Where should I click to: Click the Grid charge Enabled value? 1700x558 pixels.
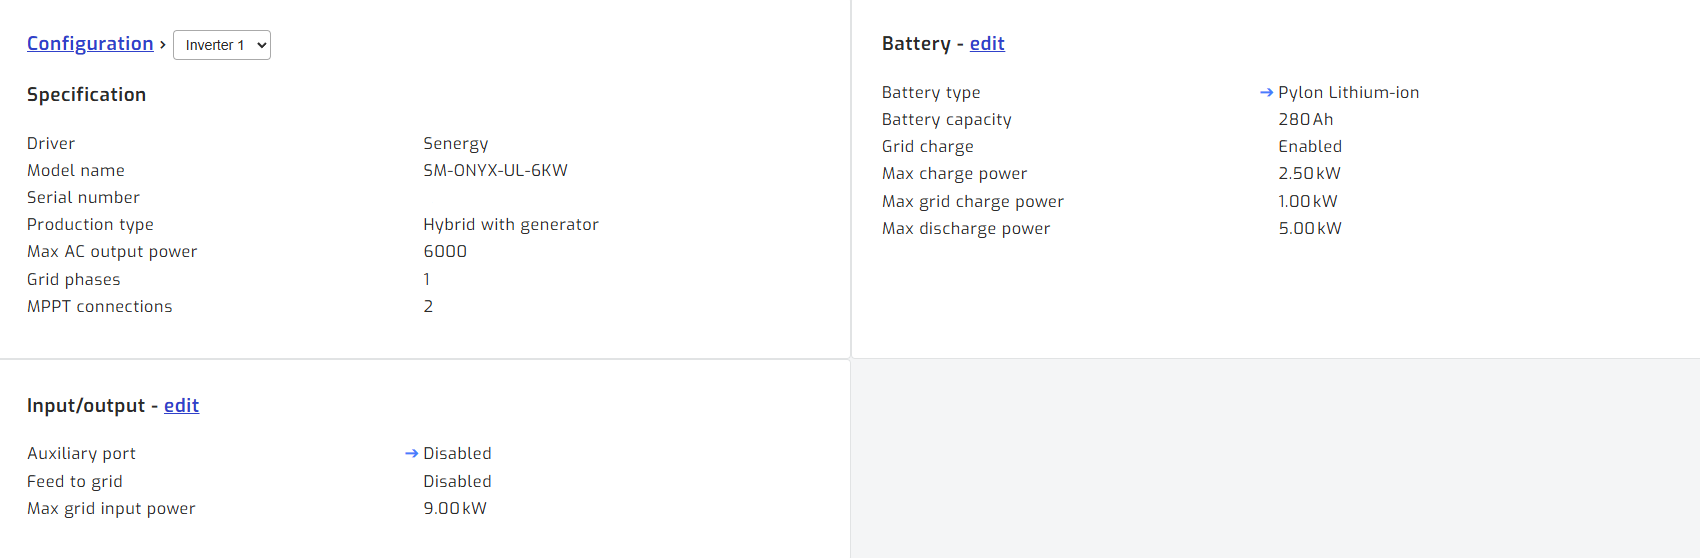click(x=1310, y=146)
